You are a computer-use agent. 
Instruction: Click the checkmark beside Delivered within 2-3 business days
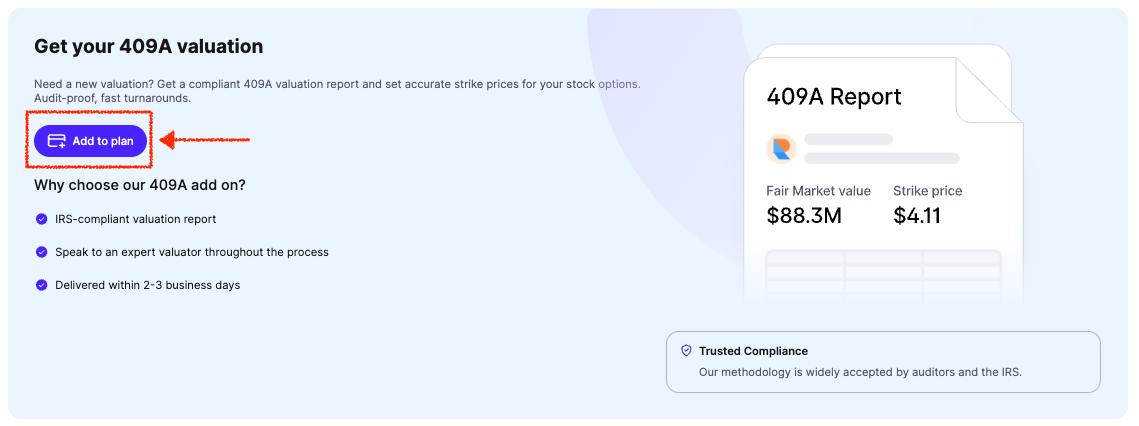pyautogui.click(x=41, y=285)
